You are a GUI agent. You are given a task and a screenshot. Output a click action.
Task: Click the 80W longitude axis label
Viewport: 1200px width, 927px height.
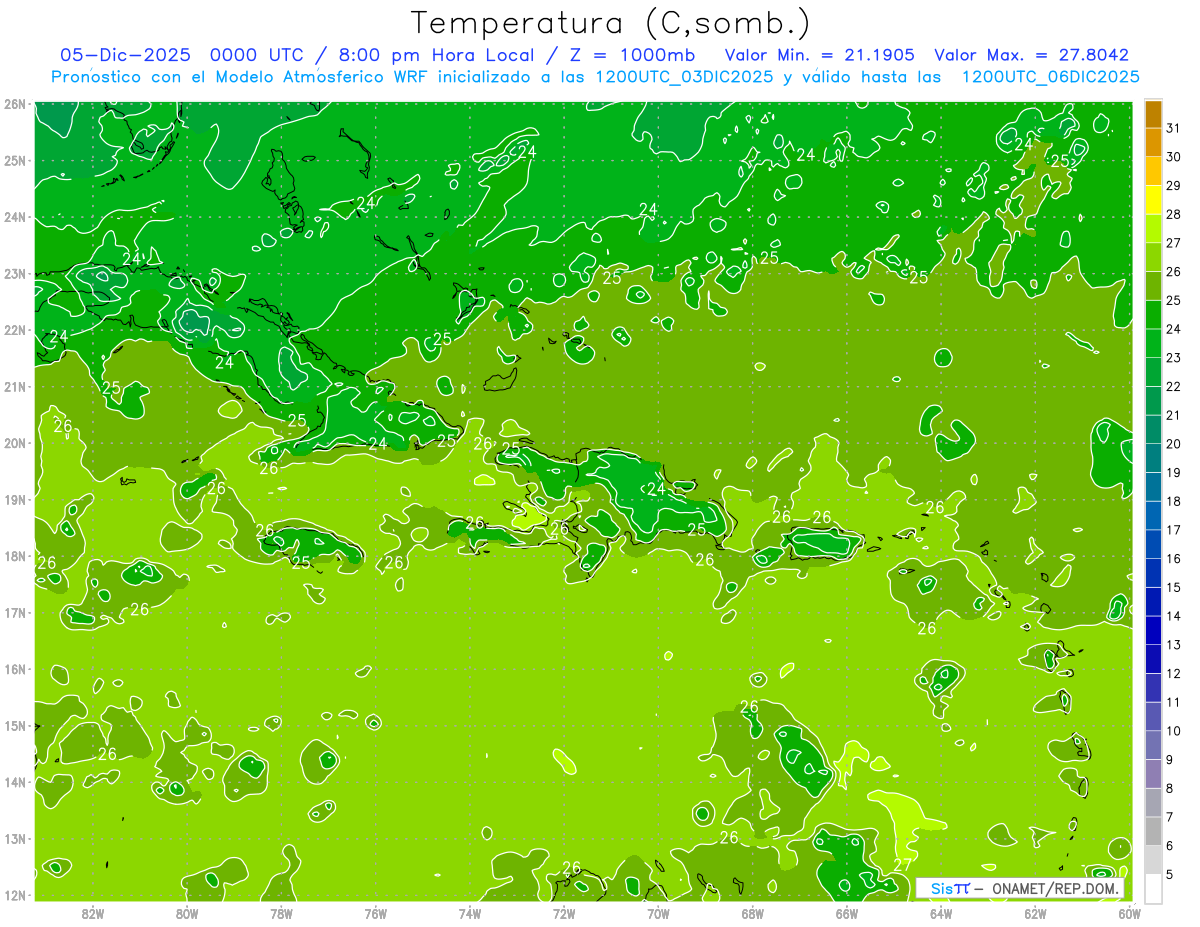click(x=187, y=913)
